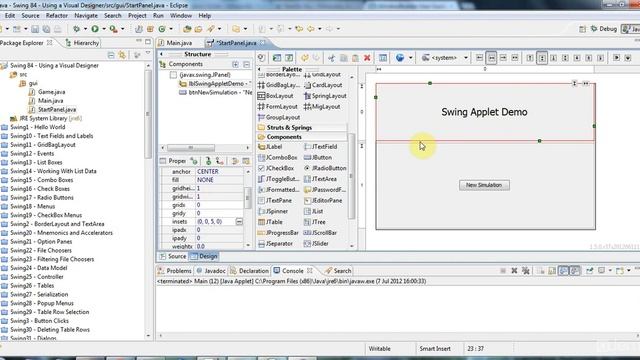Select JCheckBox in the palette

[x=276, y=168]
